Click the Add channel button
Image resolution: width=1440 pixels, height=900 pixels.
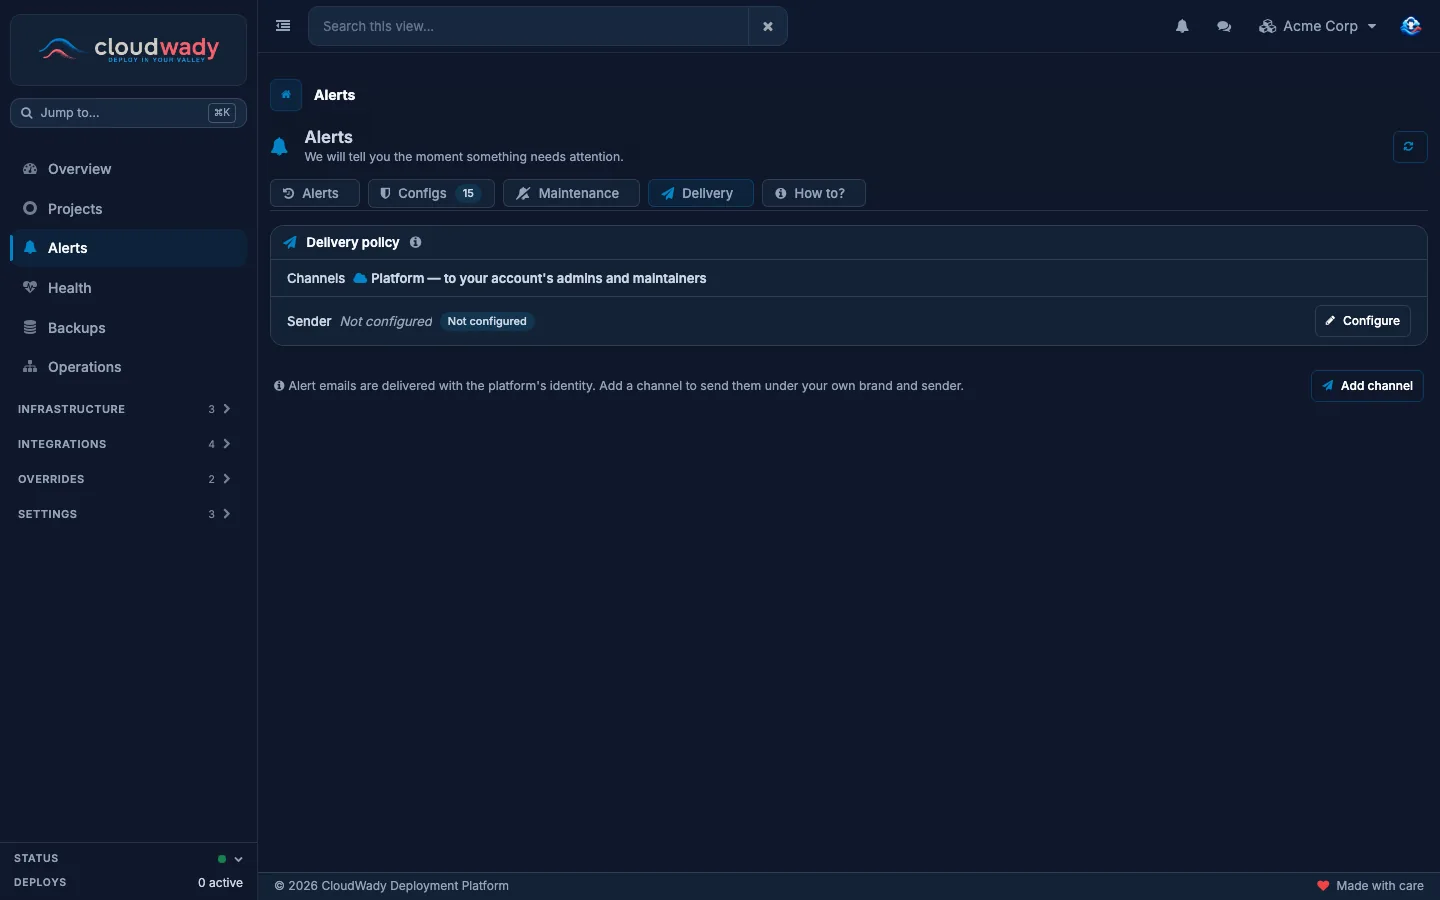1366,386
